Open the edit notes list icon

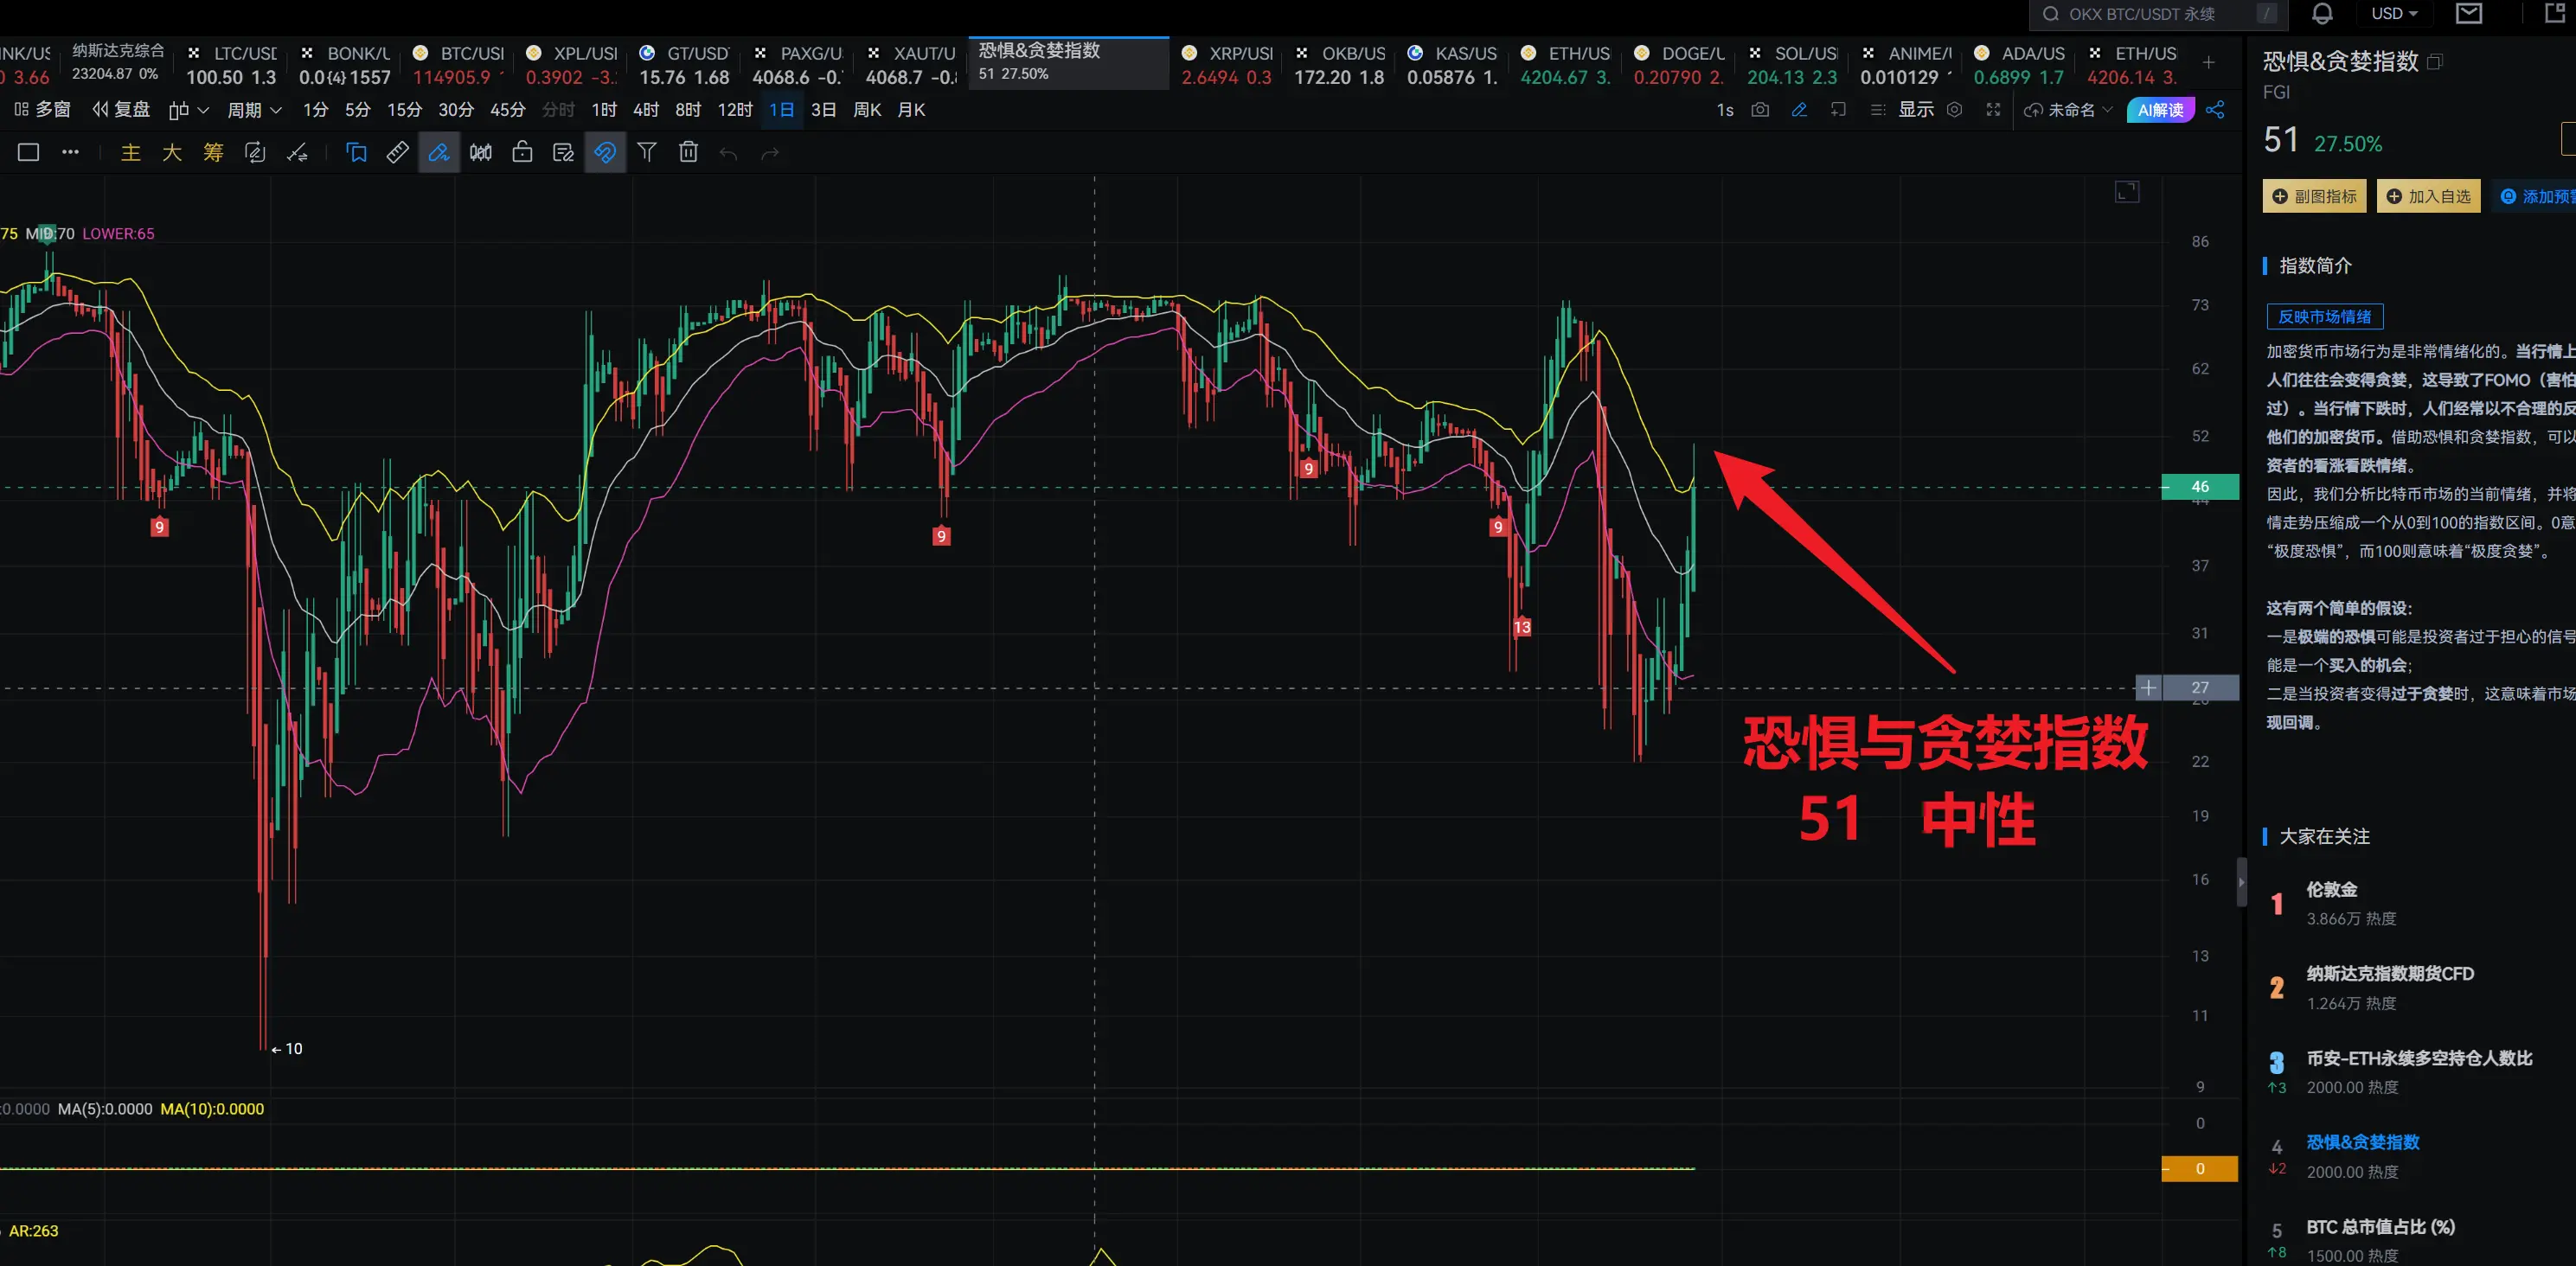pos(563,152)
